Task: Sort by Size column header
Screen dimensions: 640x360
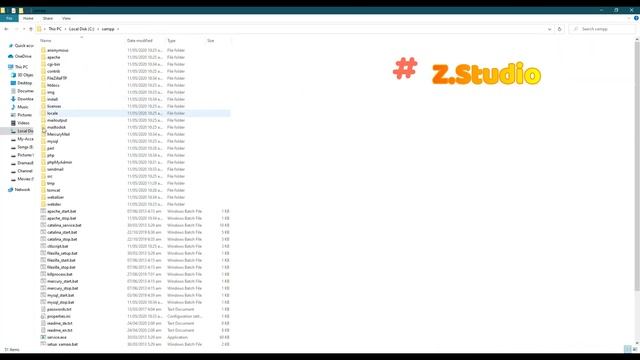Action: pos(211,40)
